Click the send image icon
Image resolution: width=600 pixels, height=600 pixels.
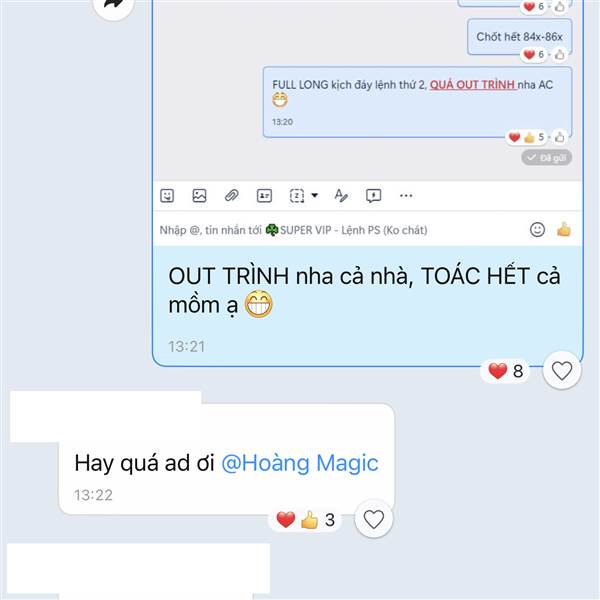(x=199, y=196)
